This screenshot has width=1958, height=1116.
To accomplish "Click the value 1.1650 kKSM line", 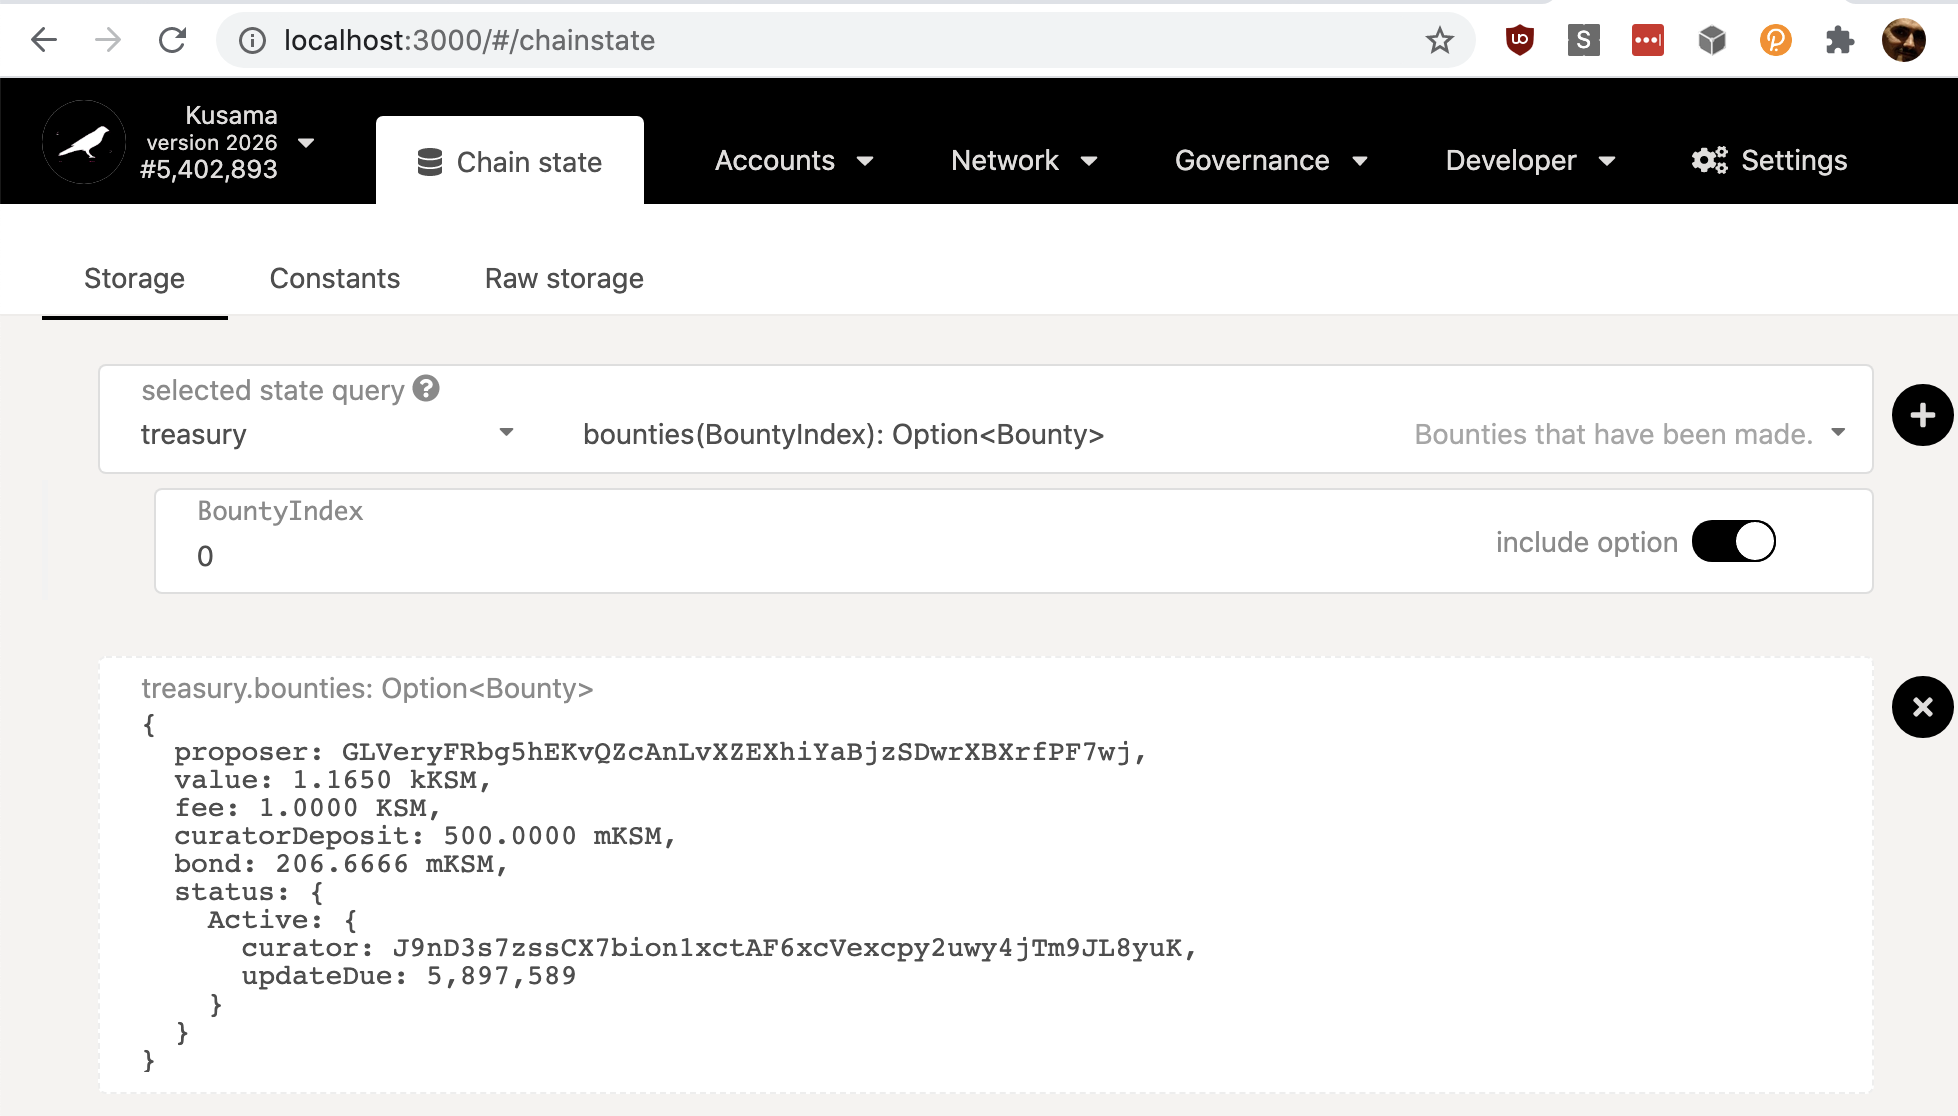I will 332,780.
